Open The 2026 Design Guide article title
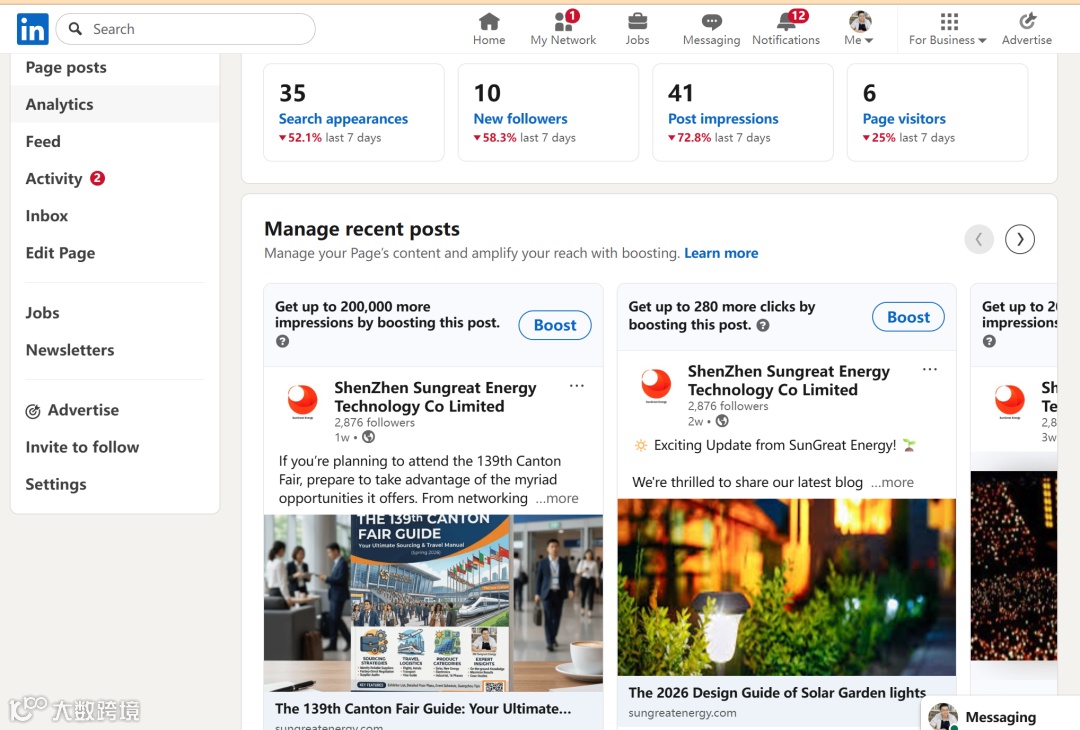This screenshot has height=730, width=1080. (x=777, y=693)
